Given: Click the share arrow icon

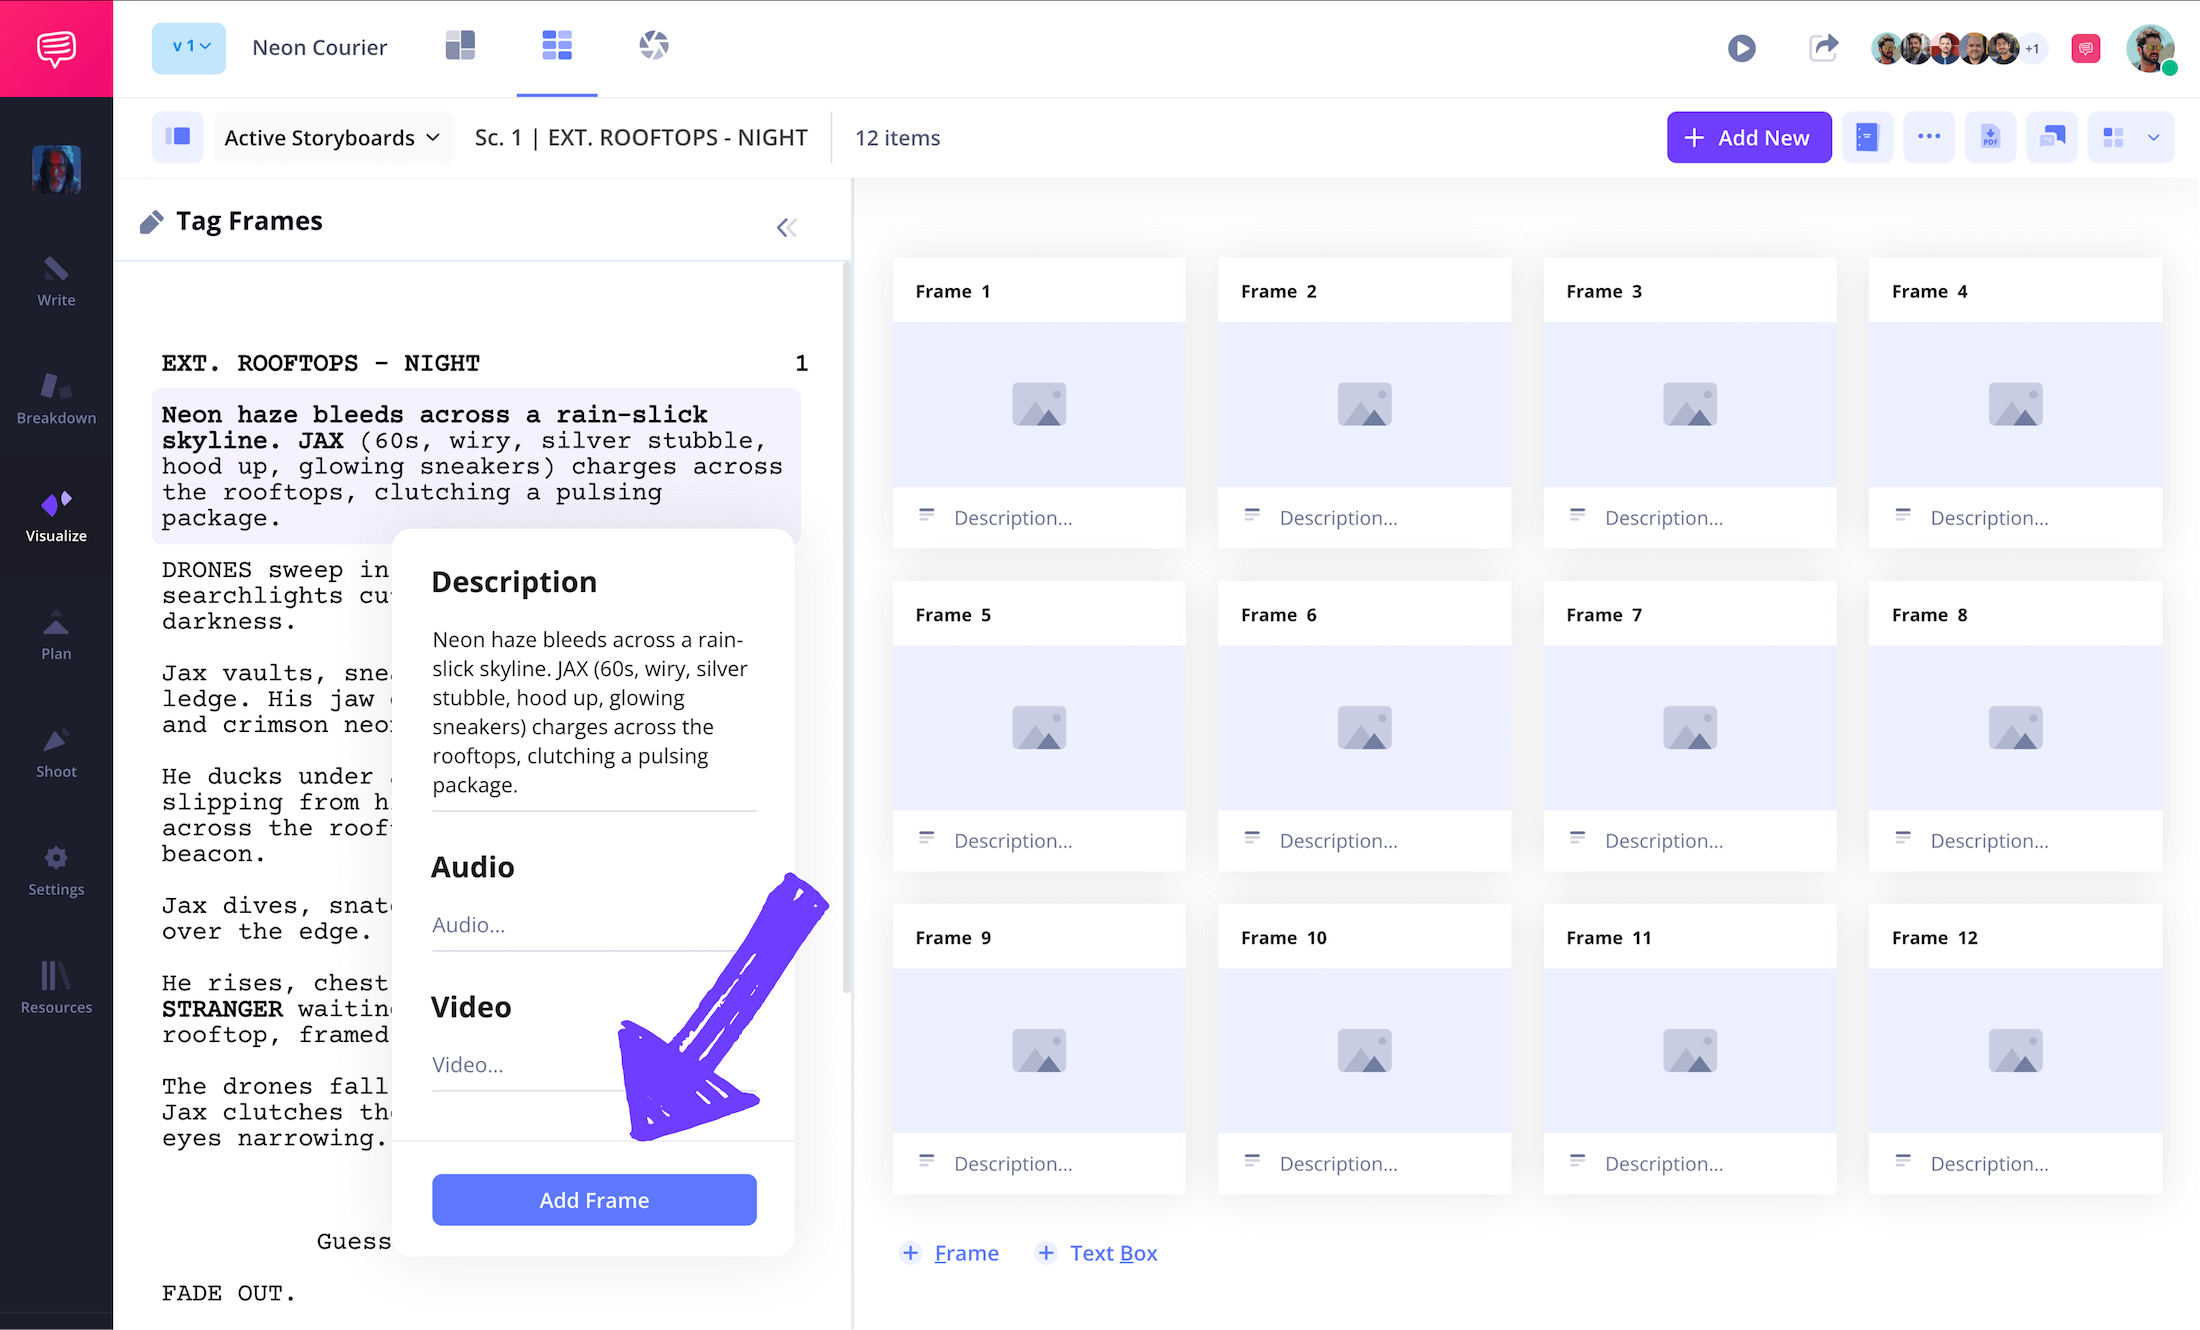Looking at the screenshot, I should coord(1823,48).
